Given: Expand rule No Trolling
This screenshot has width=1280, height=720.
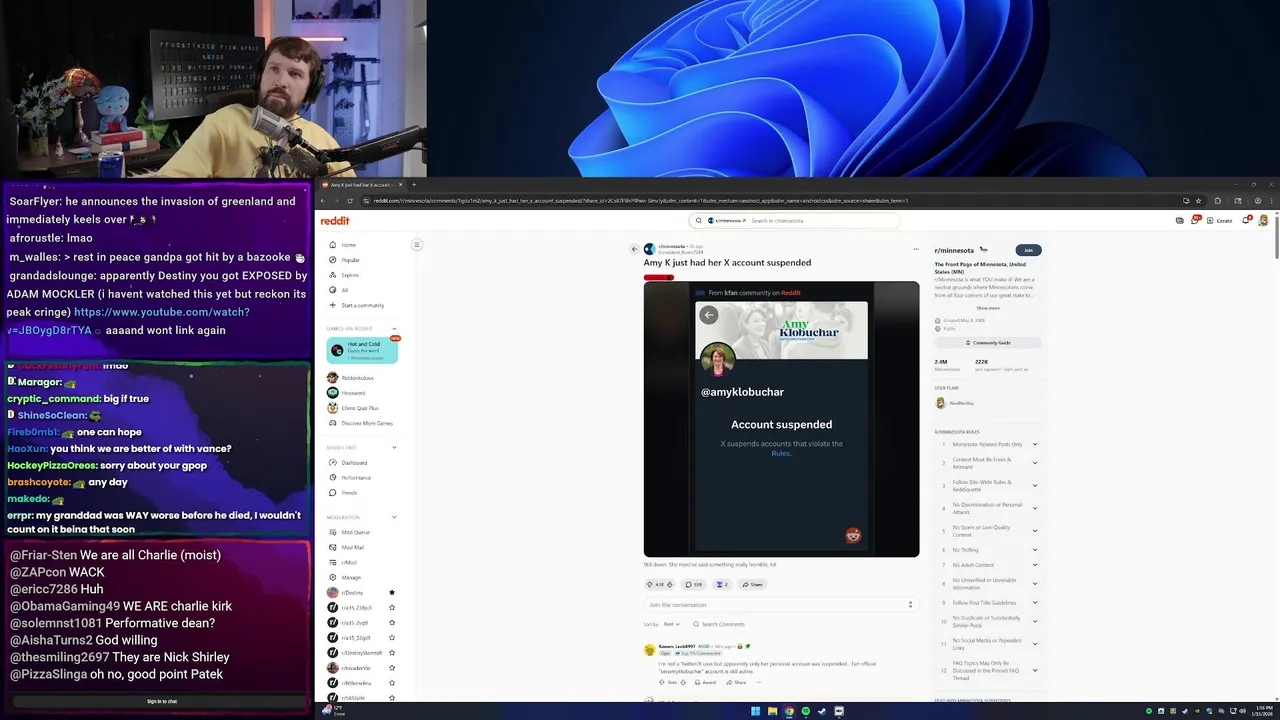Looking at the screenshot, I should [1035, 550].
